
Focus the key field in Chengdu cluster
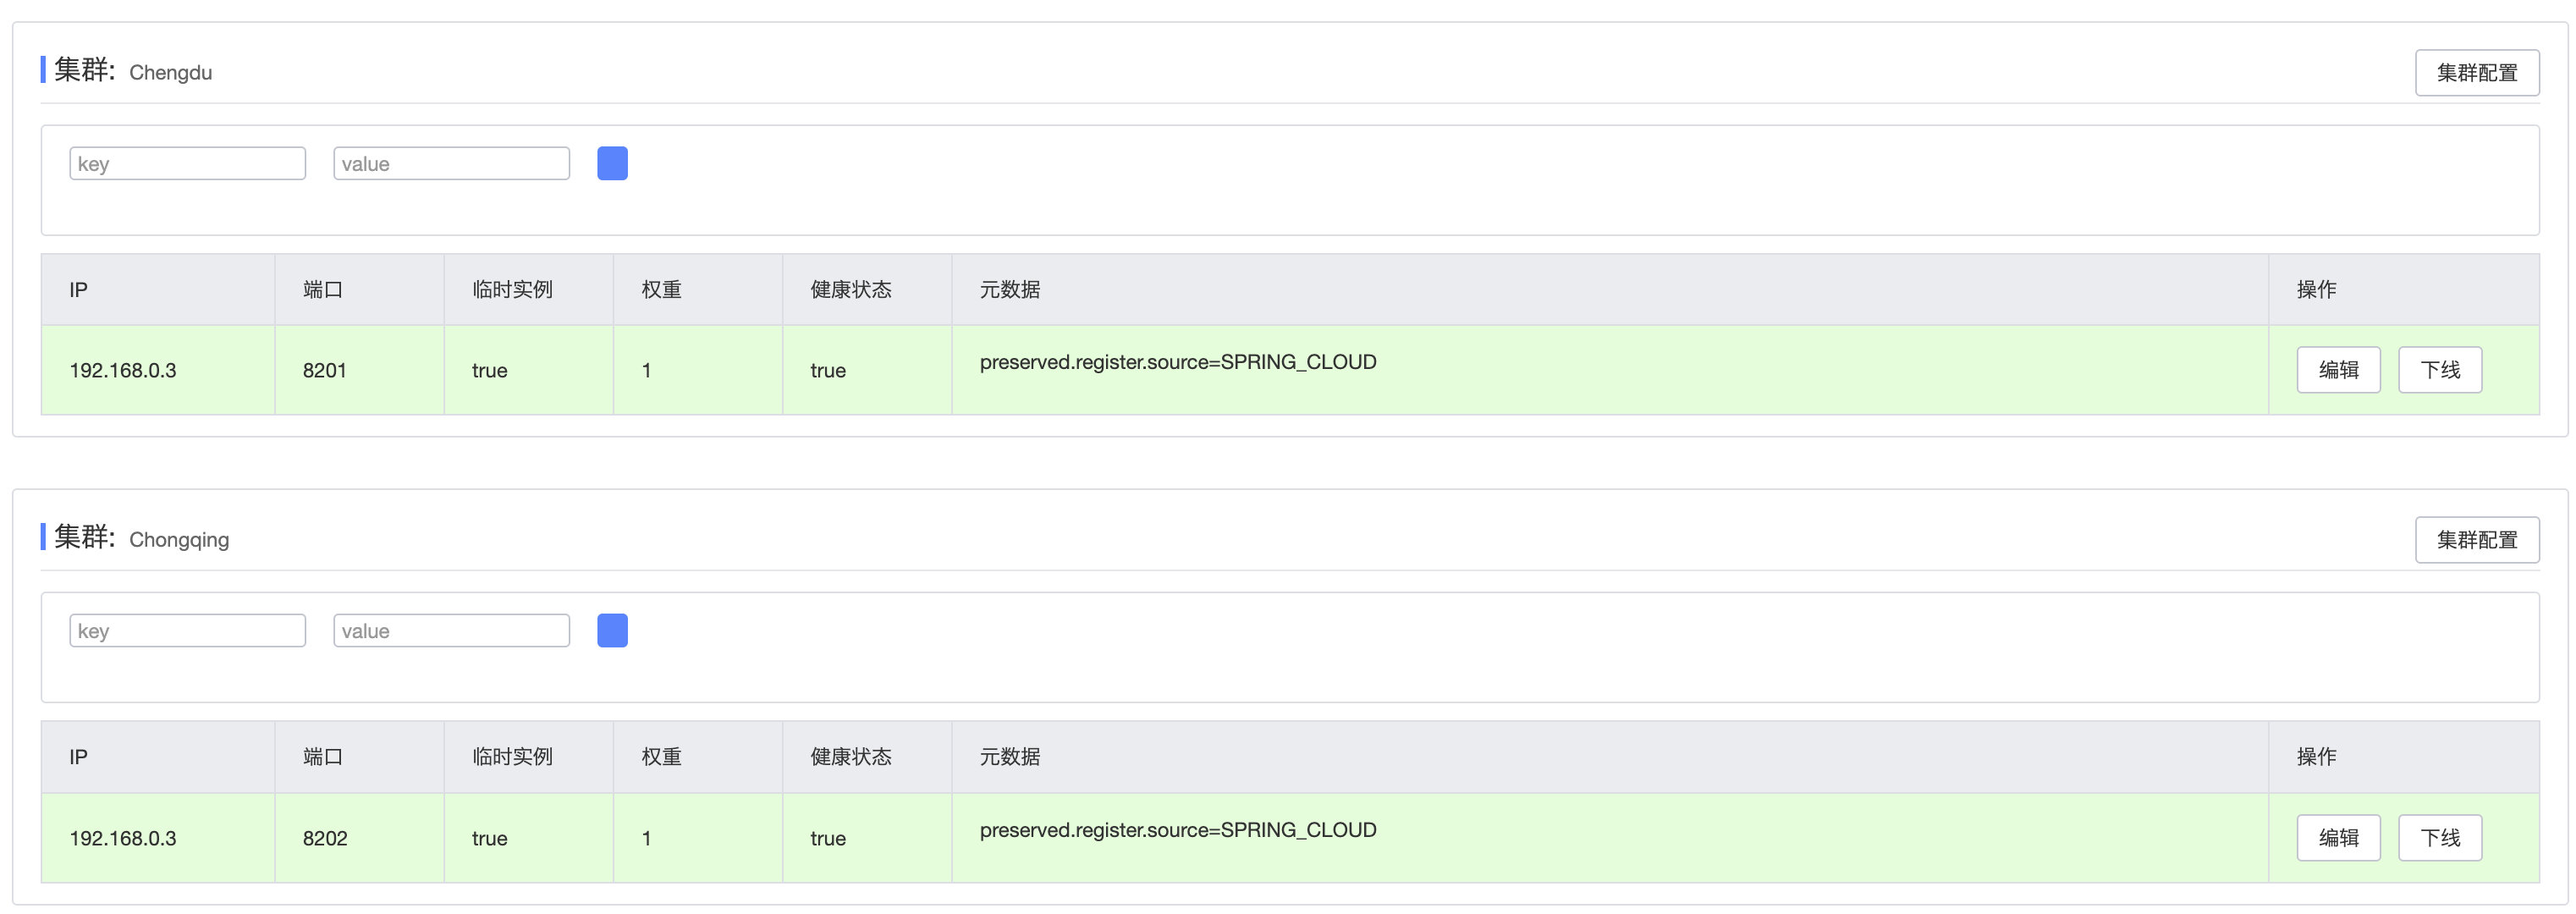pyautogui.click(x=187, y=163)
